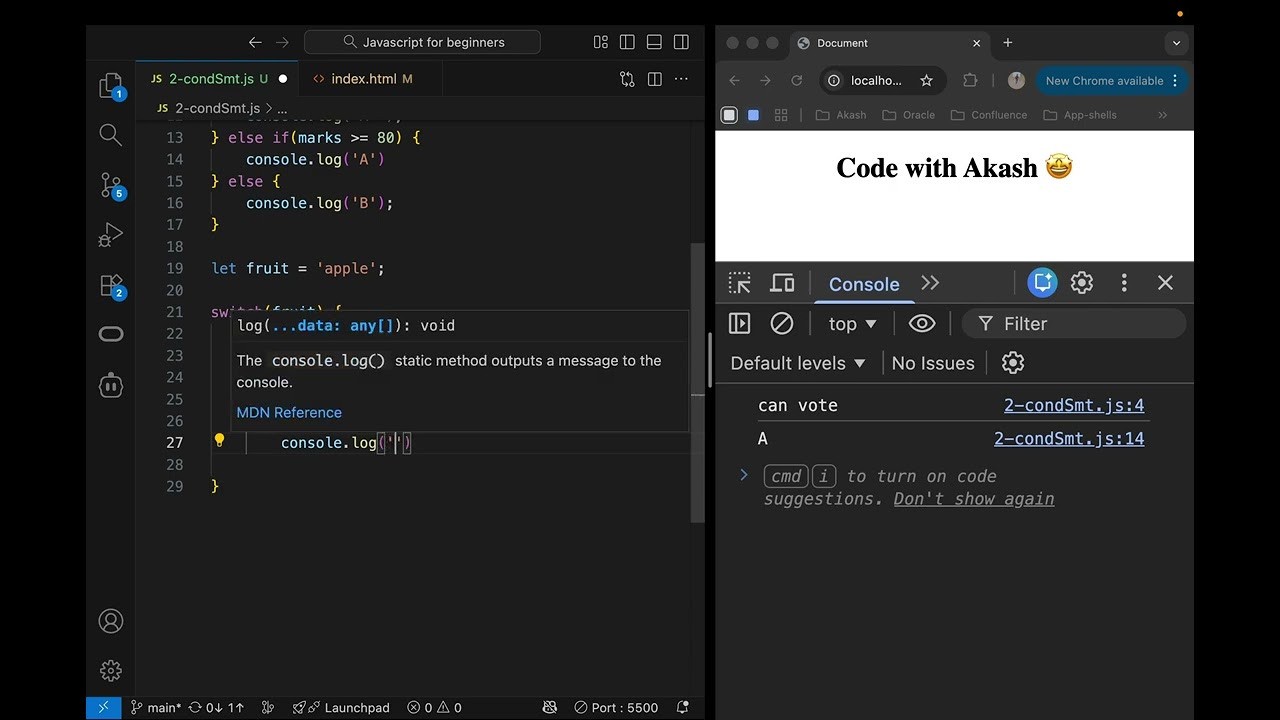Screen dimensions: 1280x720
Task: Open Manage gear in VS Code activity bar
Action: tap(111, 671)
